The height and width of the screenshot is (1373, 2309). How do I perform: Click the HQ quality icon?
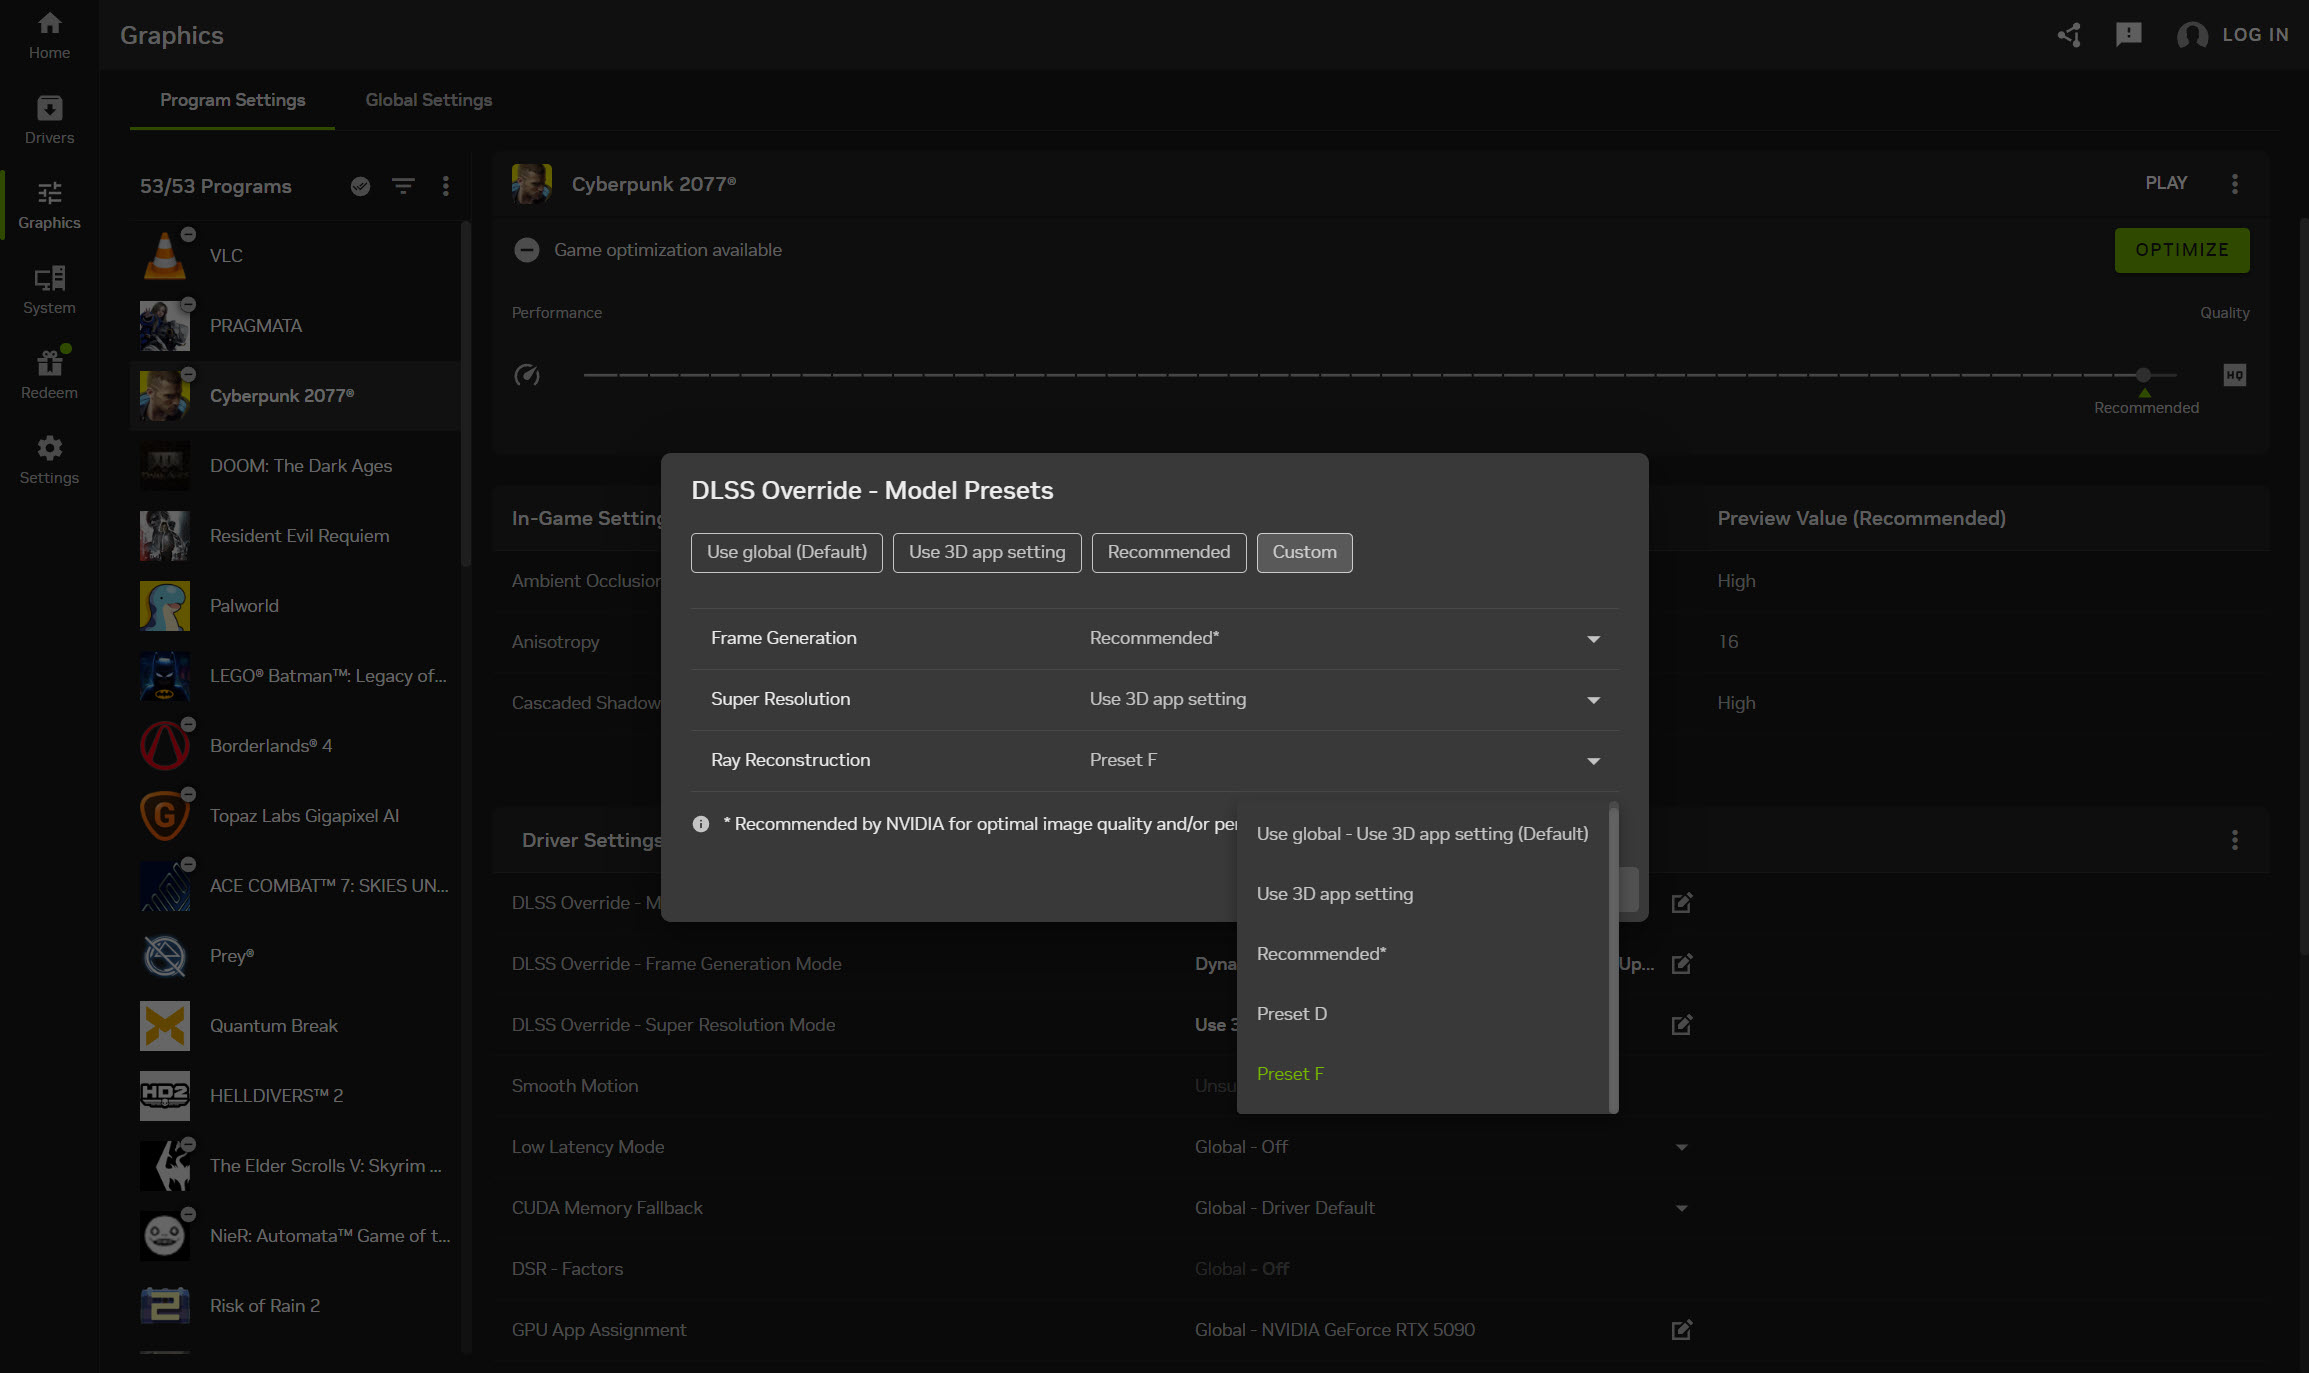tap(2235, 375)
